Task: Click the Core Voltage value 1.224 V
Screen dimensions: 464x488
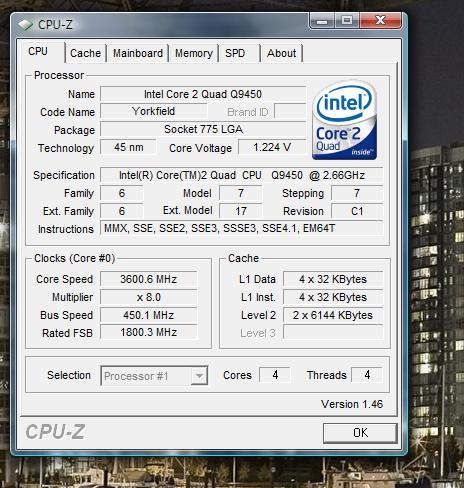Action: pos(272,147)
